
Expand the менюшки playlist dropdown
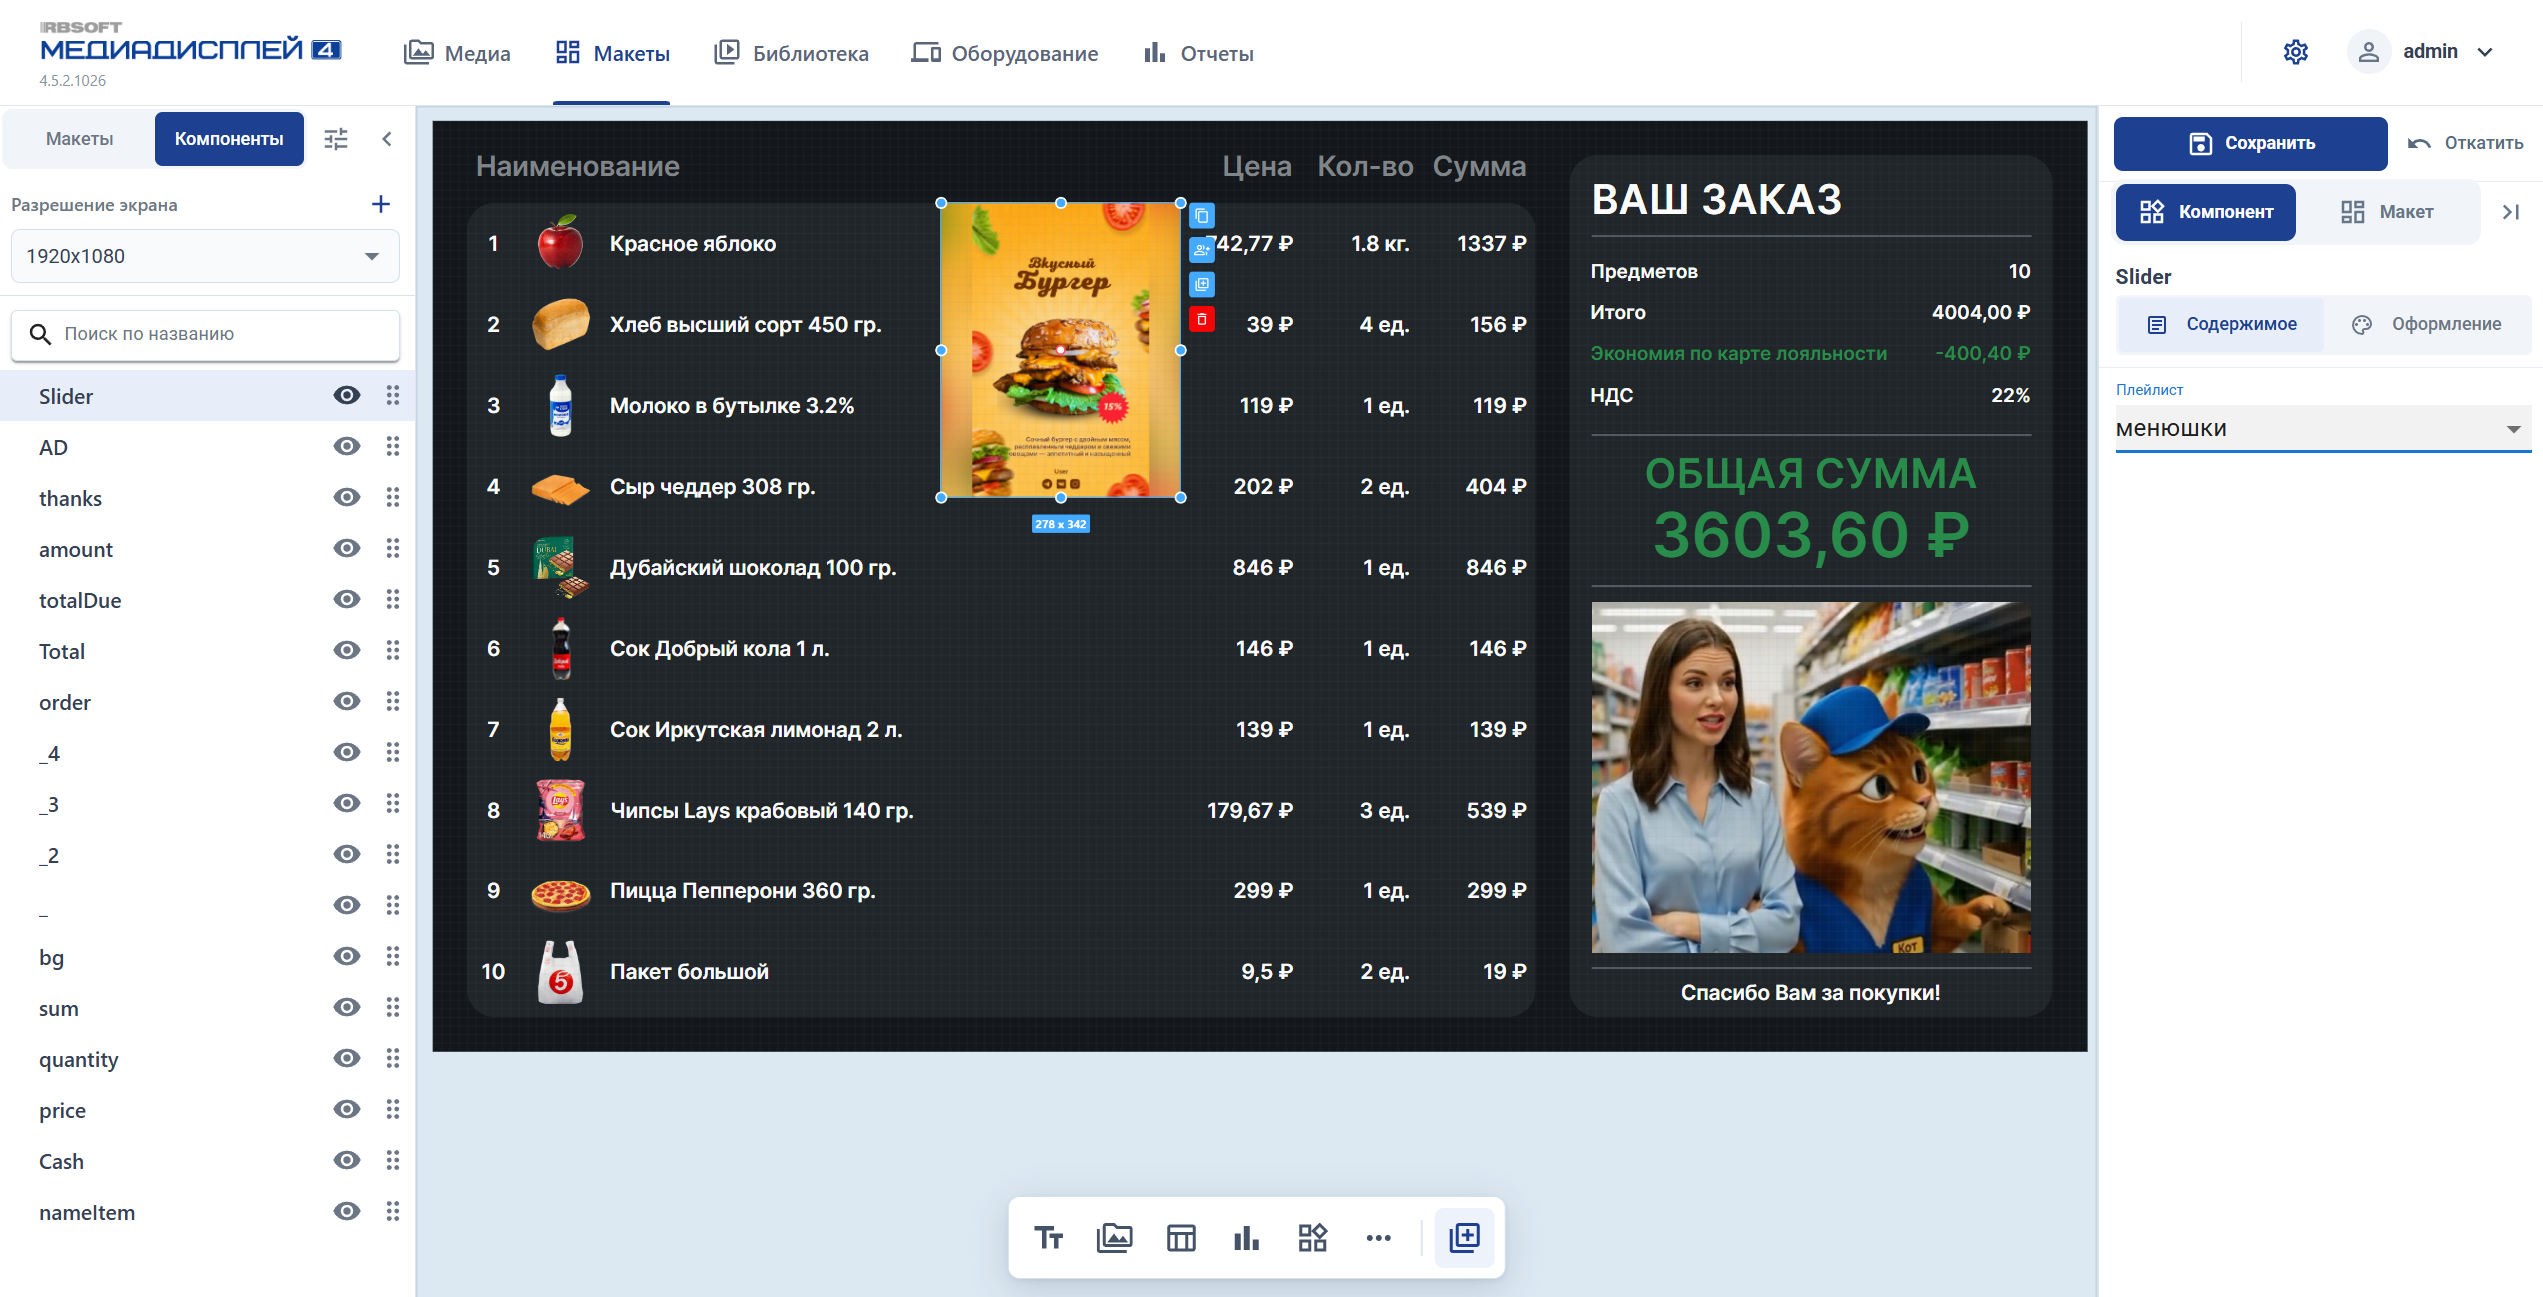tap(2322, 428)
